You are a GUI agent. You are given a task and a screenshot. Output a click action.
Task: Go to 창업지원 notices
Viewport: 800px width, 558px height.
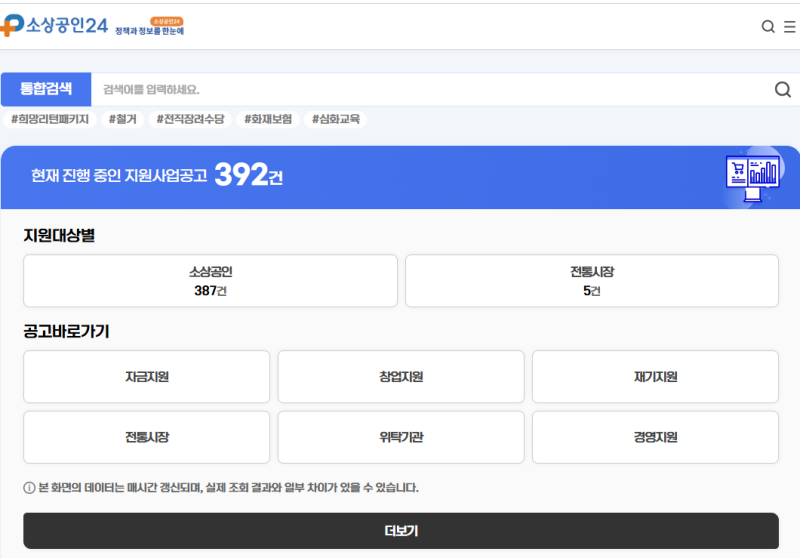coord(401,377)
